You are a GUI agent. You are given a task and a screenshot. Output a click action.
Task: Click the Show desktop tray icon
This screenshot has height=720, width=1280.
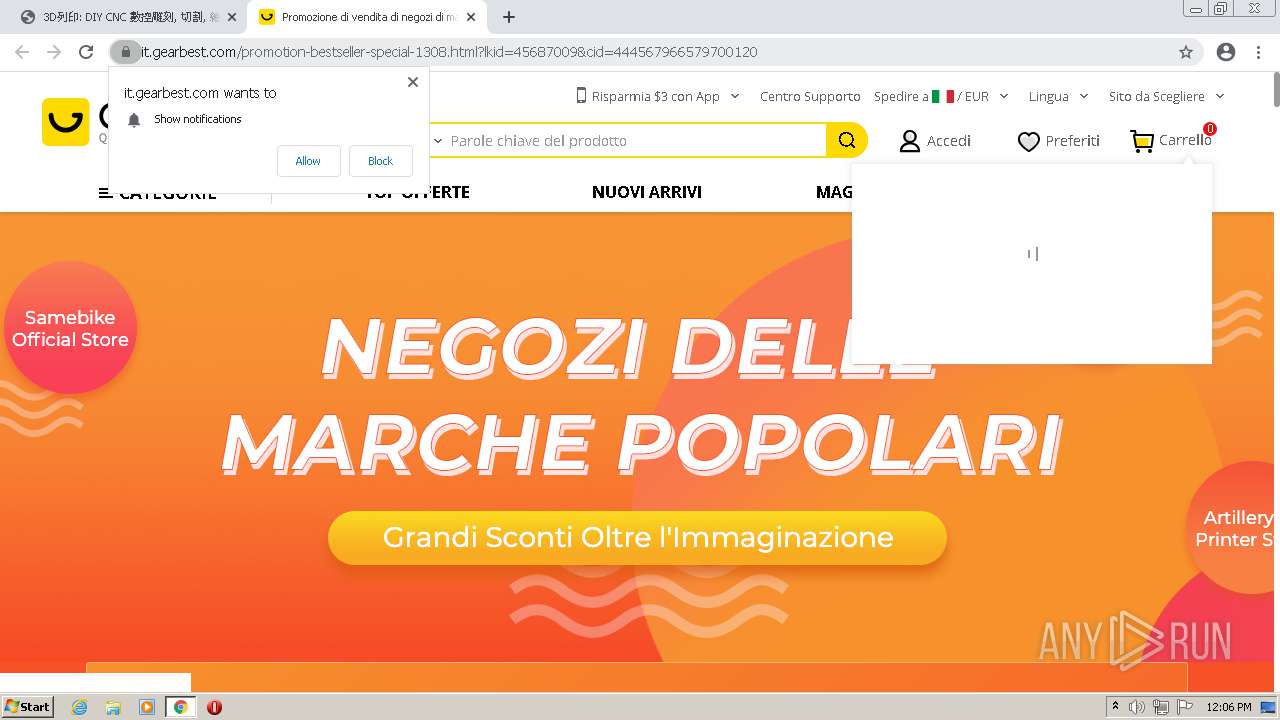click(x=1269, y=707)
